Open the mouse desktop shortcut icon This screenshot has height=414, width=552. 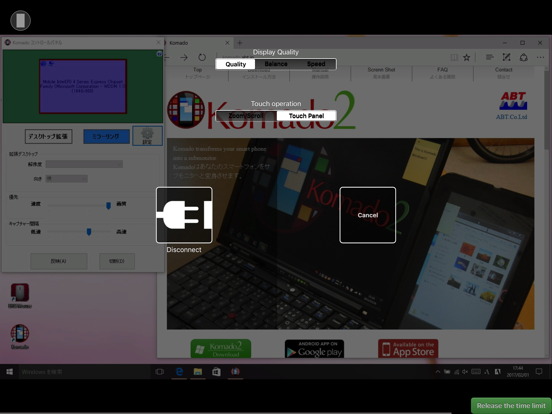coord(20,296)
